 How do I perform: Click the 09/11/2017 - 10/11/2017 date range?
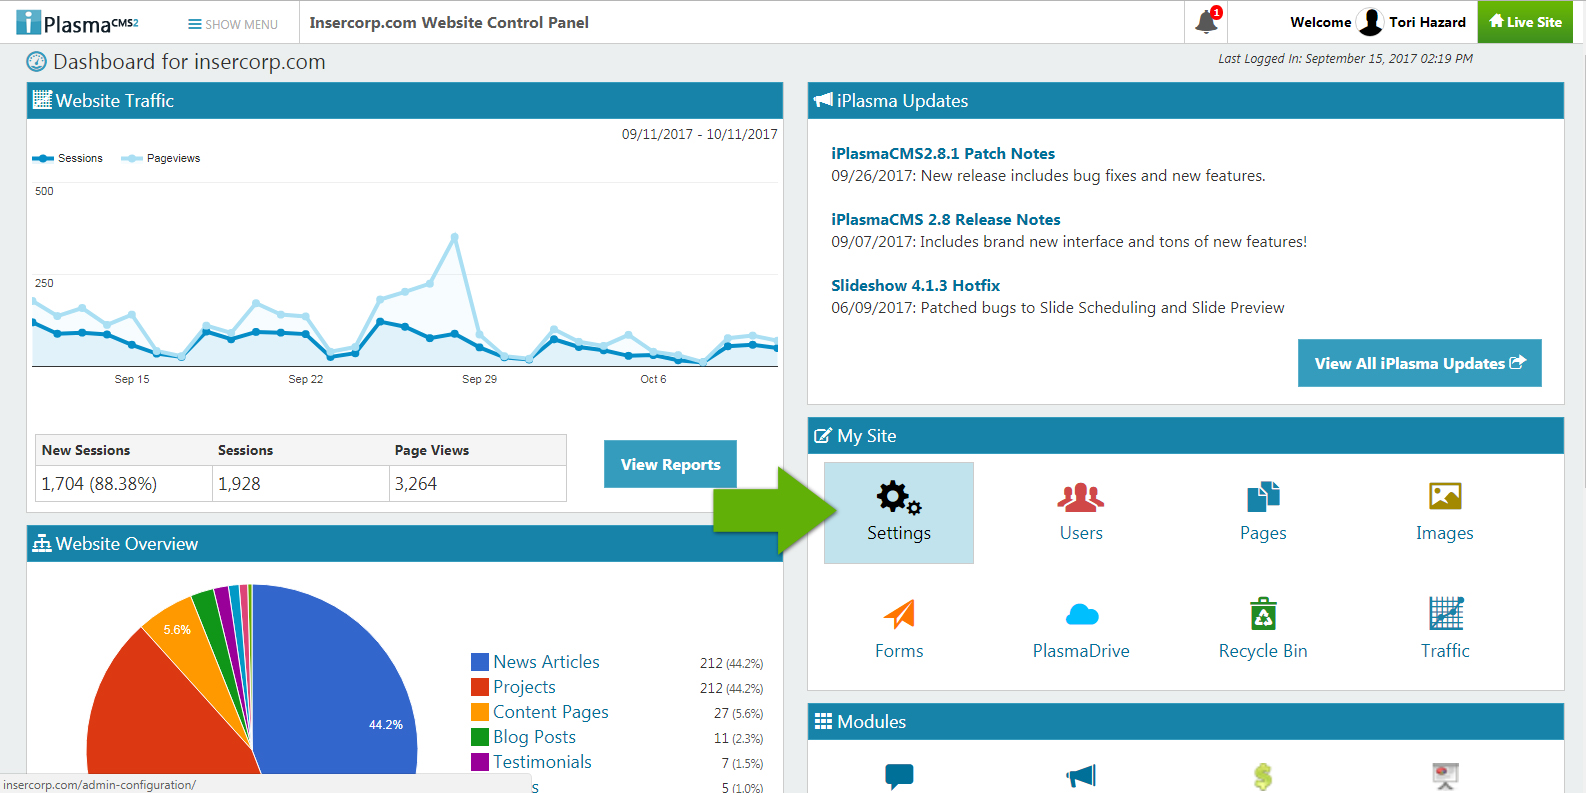[x=699, y=134]
